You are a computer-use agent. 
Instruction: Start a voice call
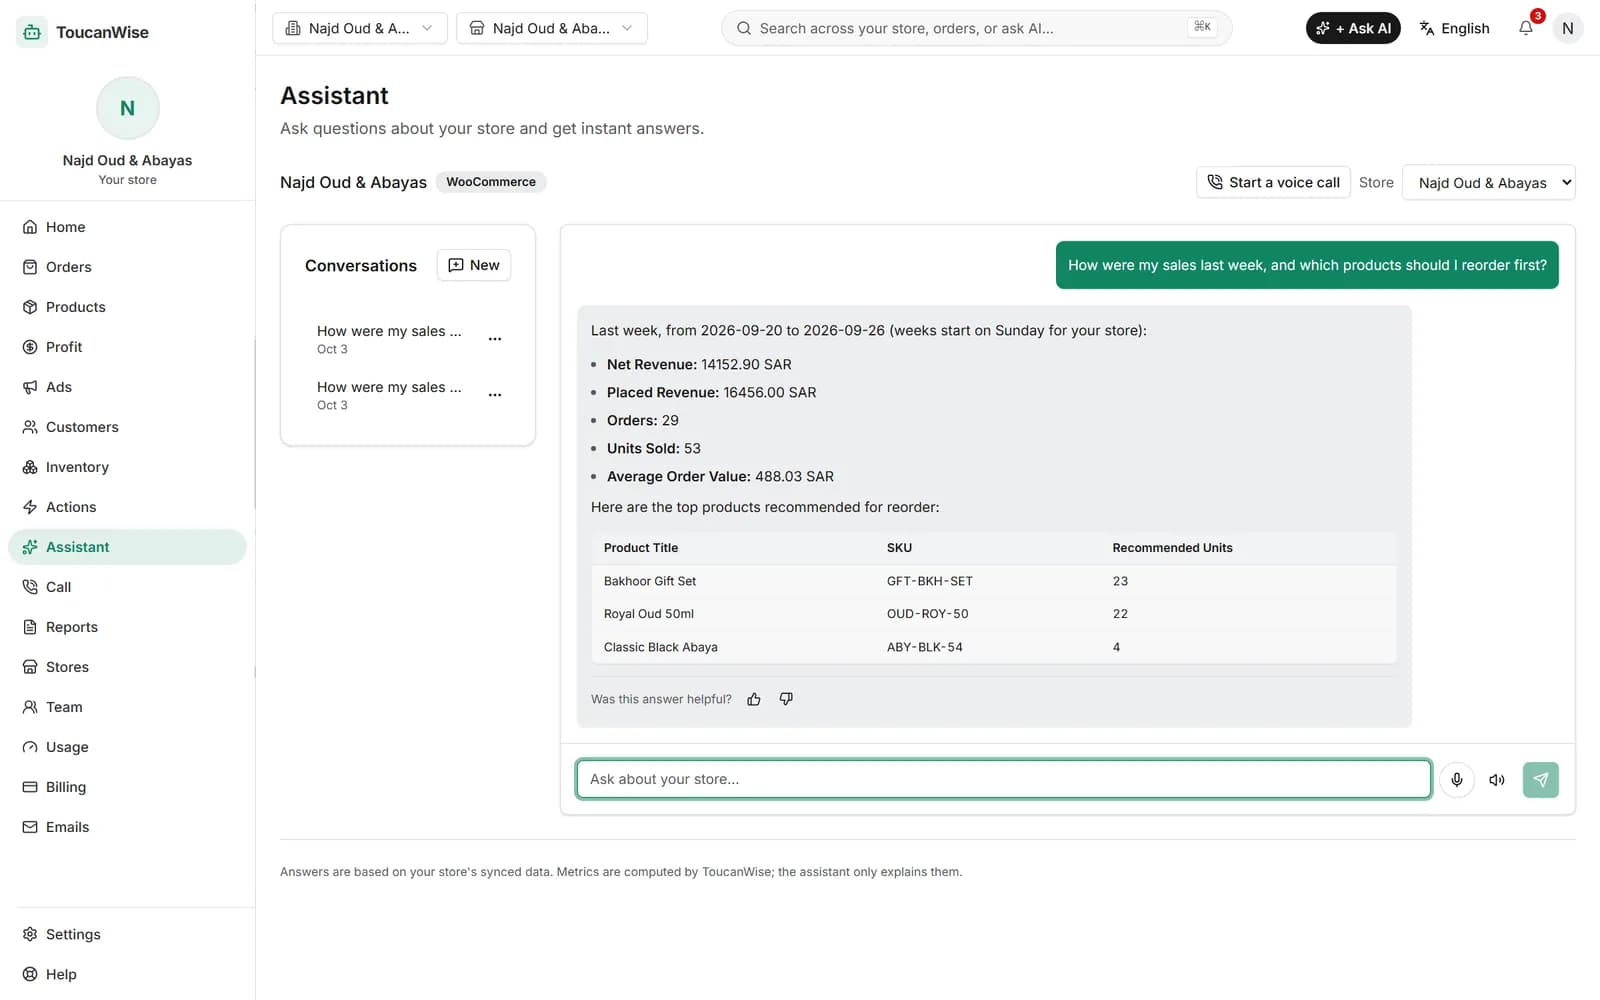pos(1273,182)
